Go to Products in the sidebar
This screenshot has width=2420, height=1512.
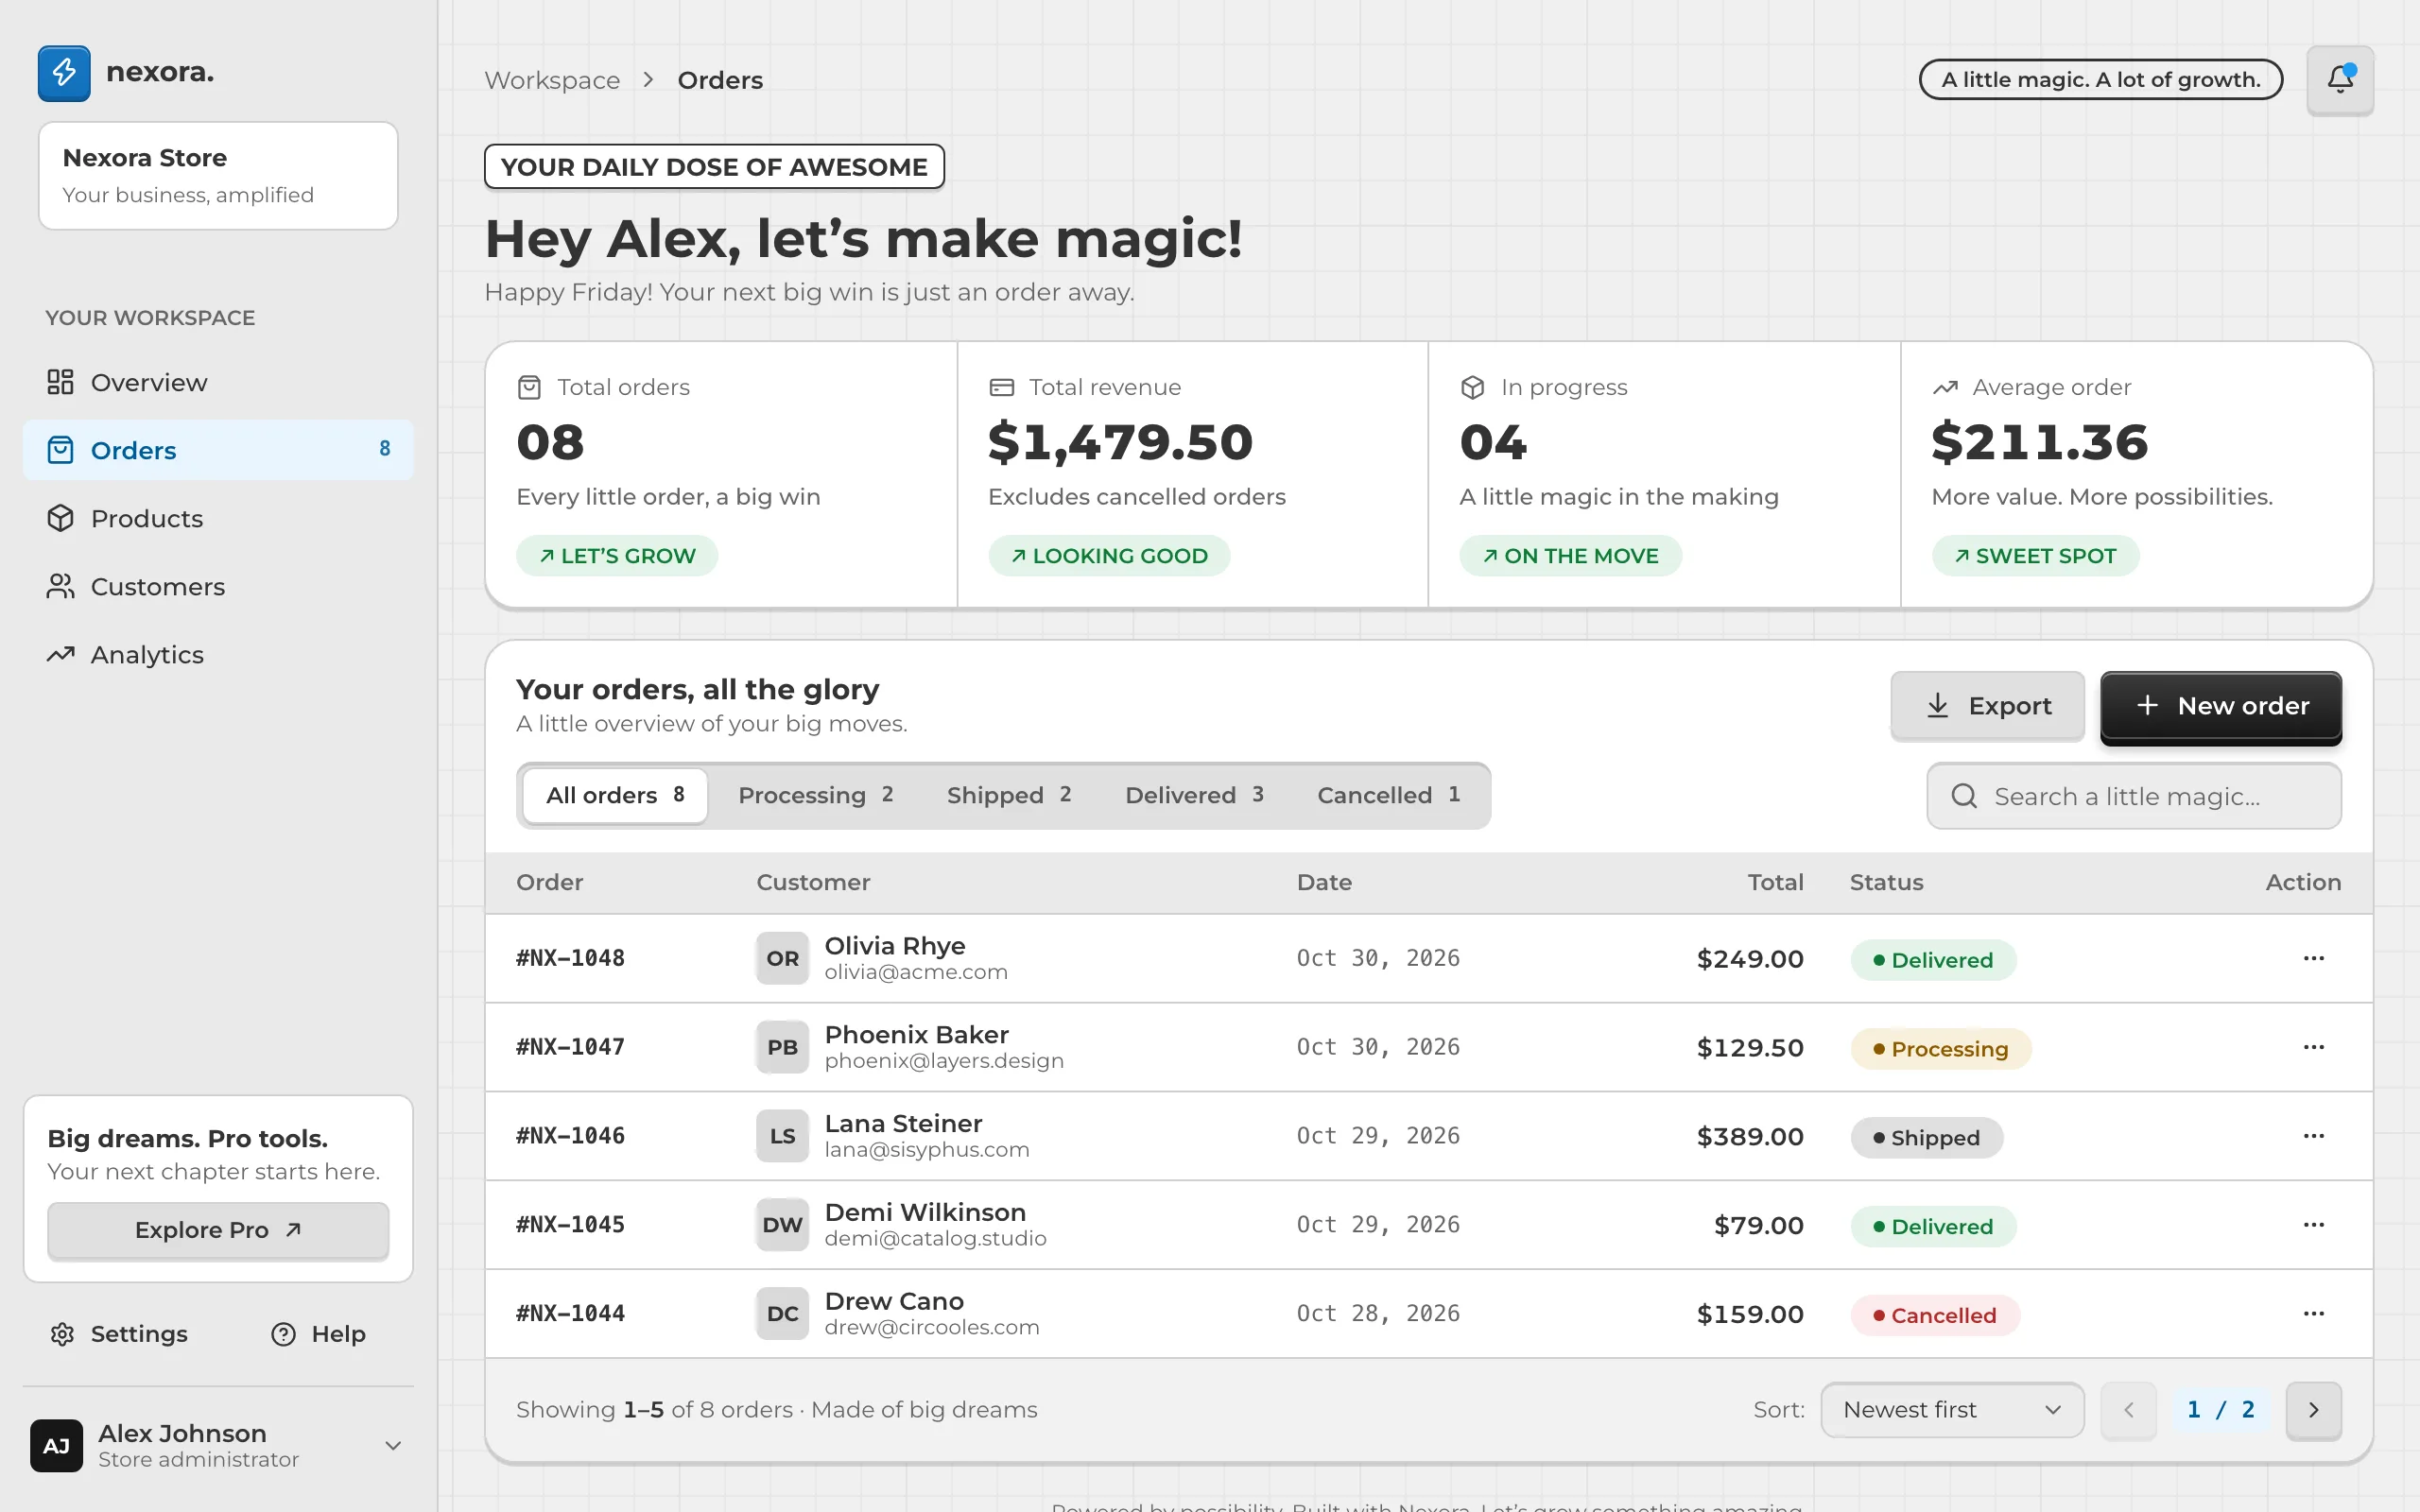tap(217, 518)
